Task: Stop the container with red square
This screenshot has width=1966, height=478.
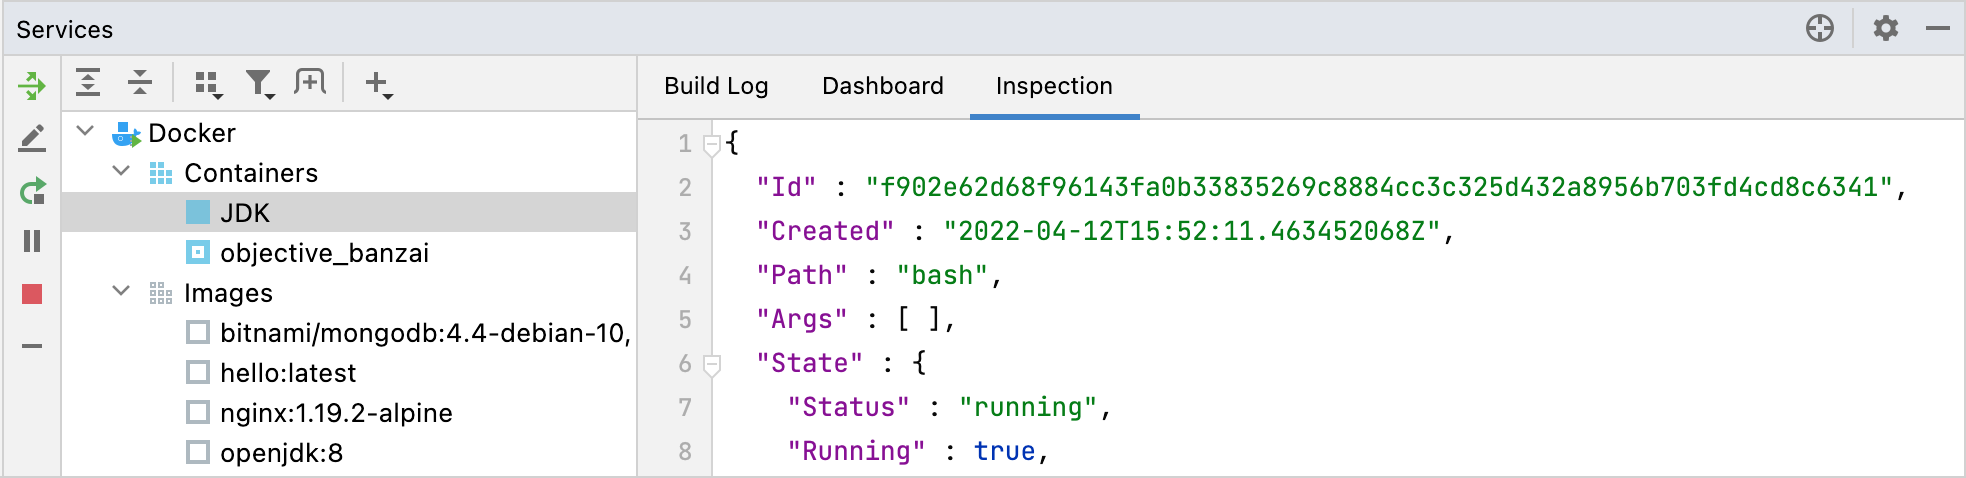Action: (32, 294)
